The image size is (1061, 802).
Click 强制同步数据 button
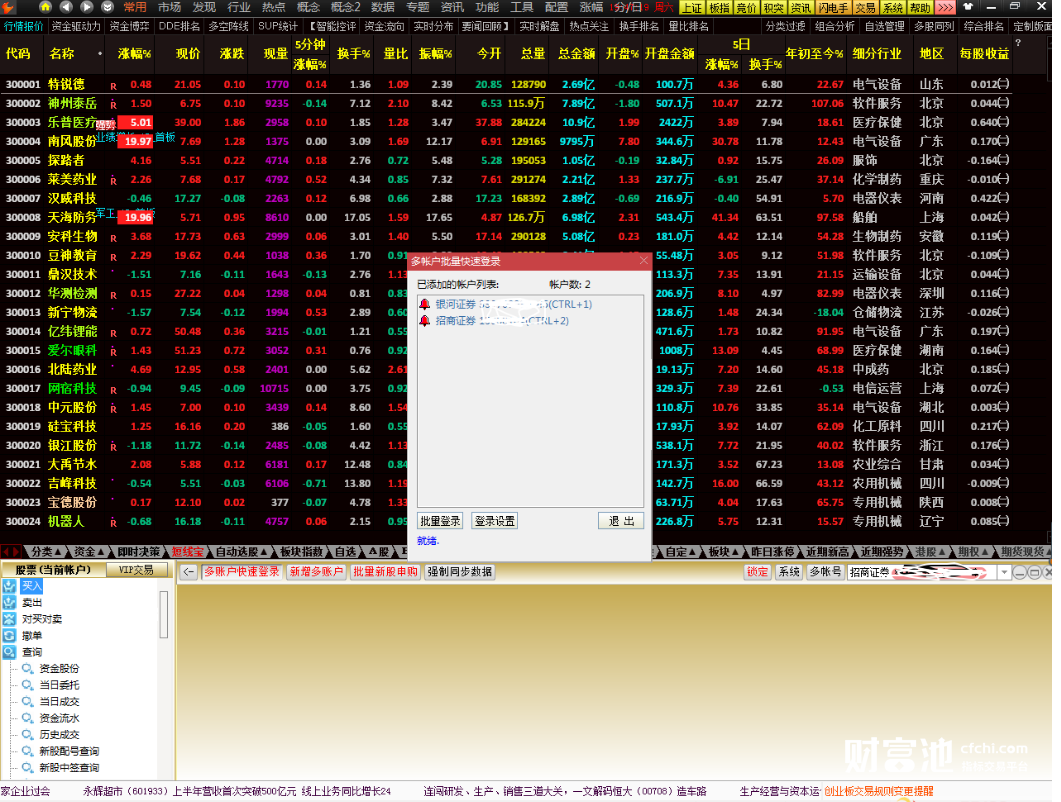click(459, 572)
